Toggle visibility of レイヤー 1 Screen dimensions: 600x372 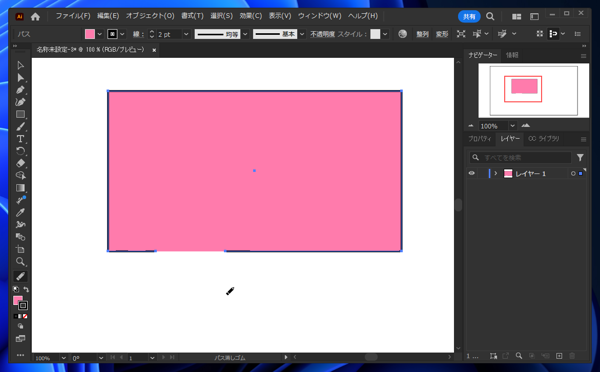tap(471, 173)
